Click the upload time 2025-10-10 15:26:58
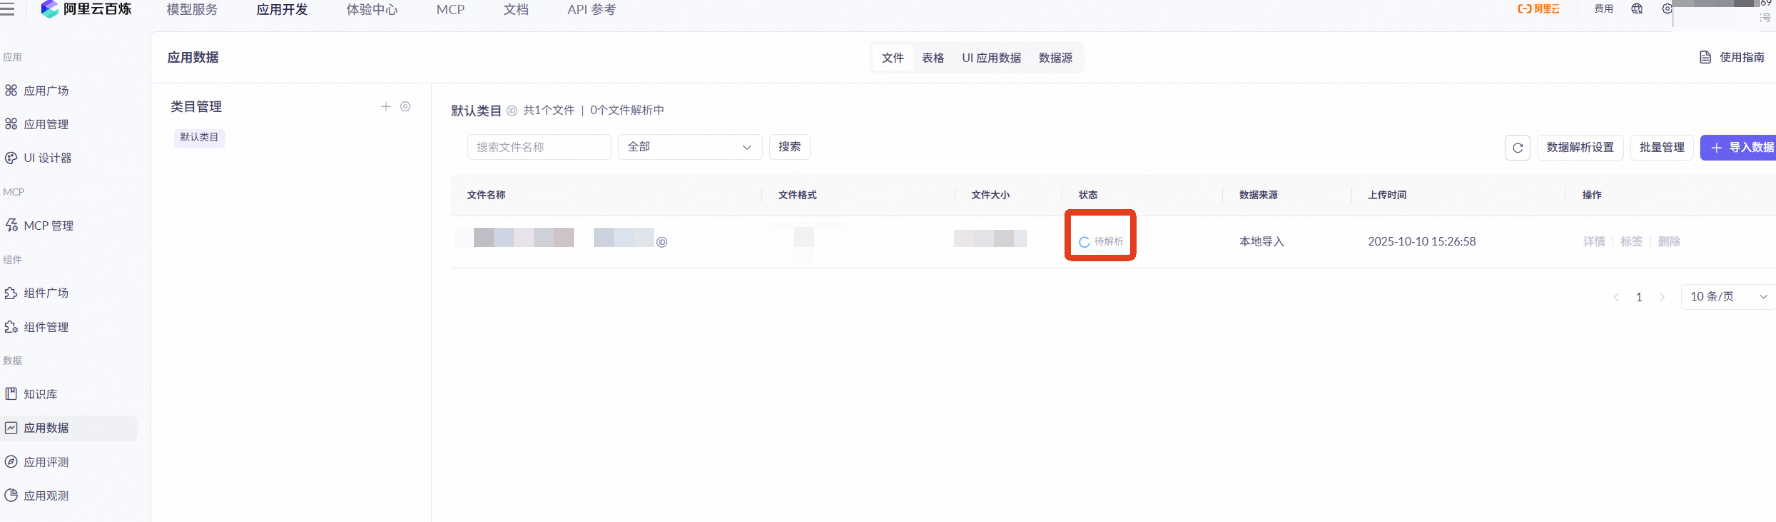1776x522 pixels. (x=1422, y=242)
